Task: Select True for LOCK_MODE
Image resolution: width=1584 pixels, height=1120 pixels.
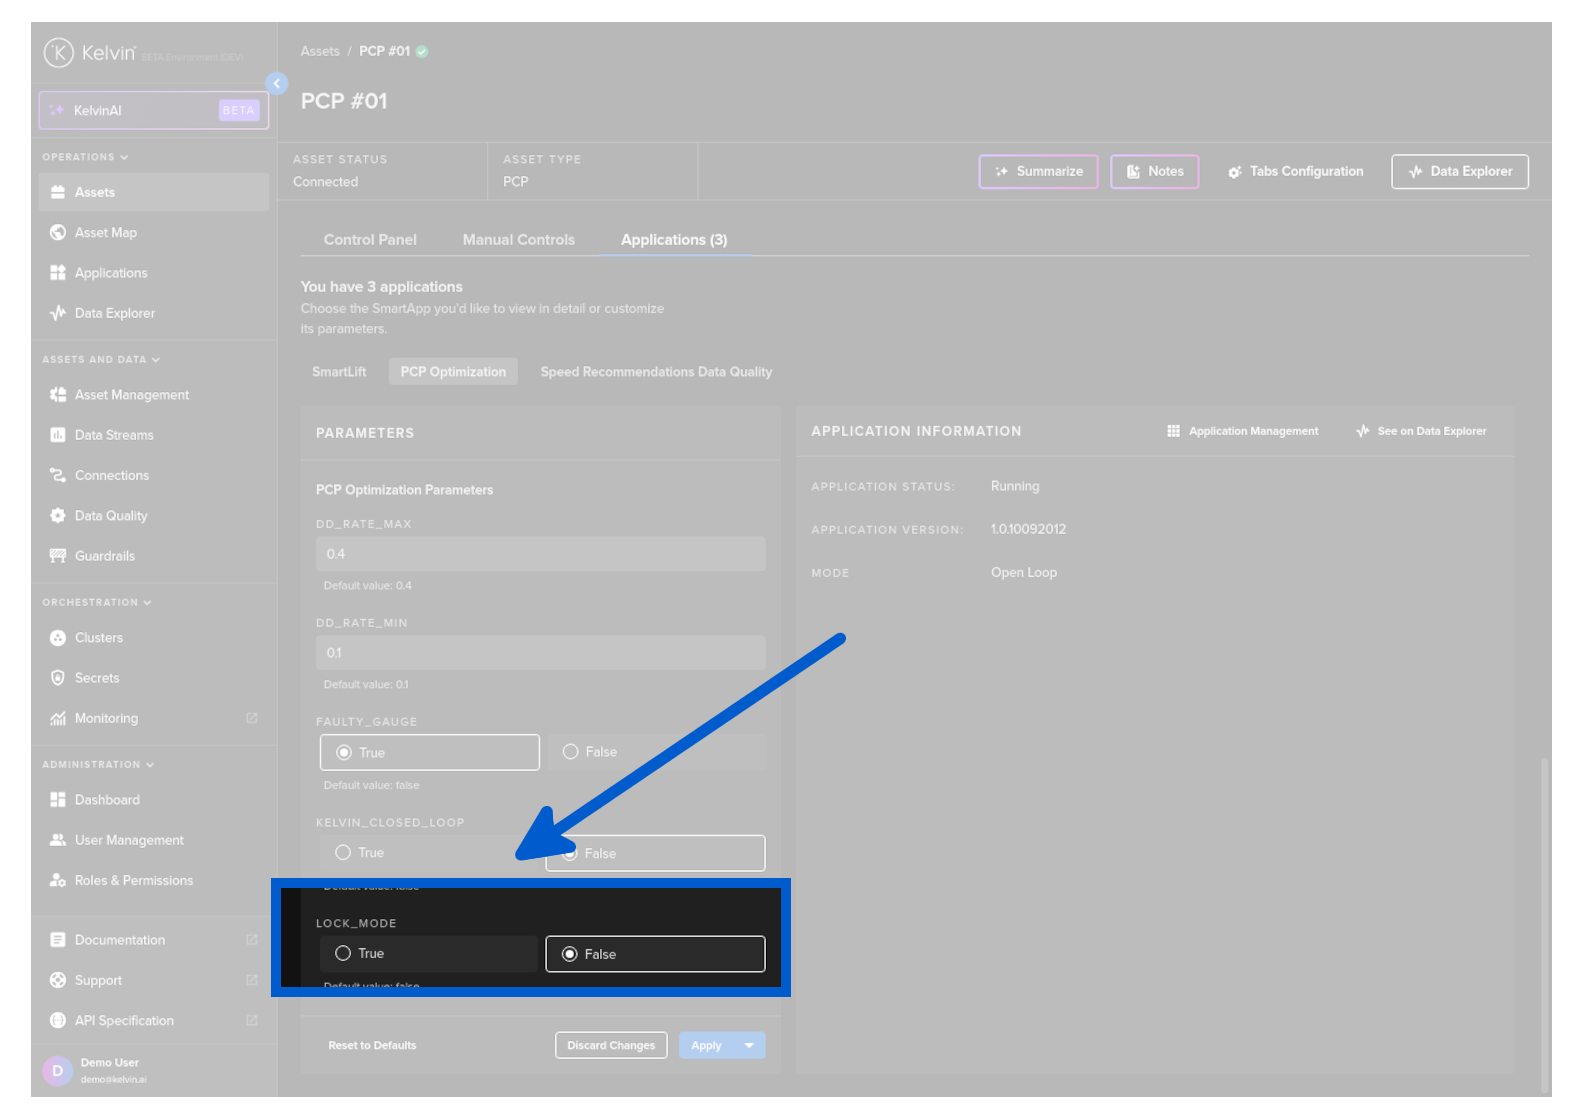Action: point(343,954)
